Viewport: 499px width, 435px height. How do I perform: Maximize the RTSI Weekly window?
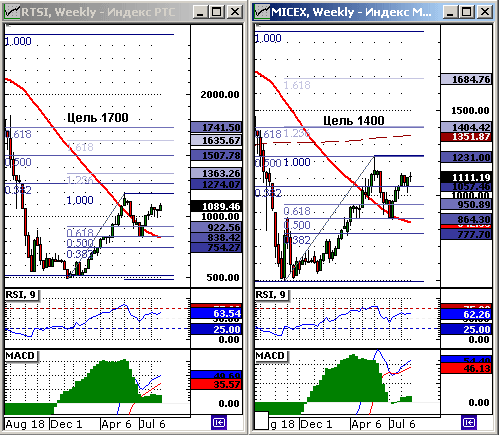point(217,12)
